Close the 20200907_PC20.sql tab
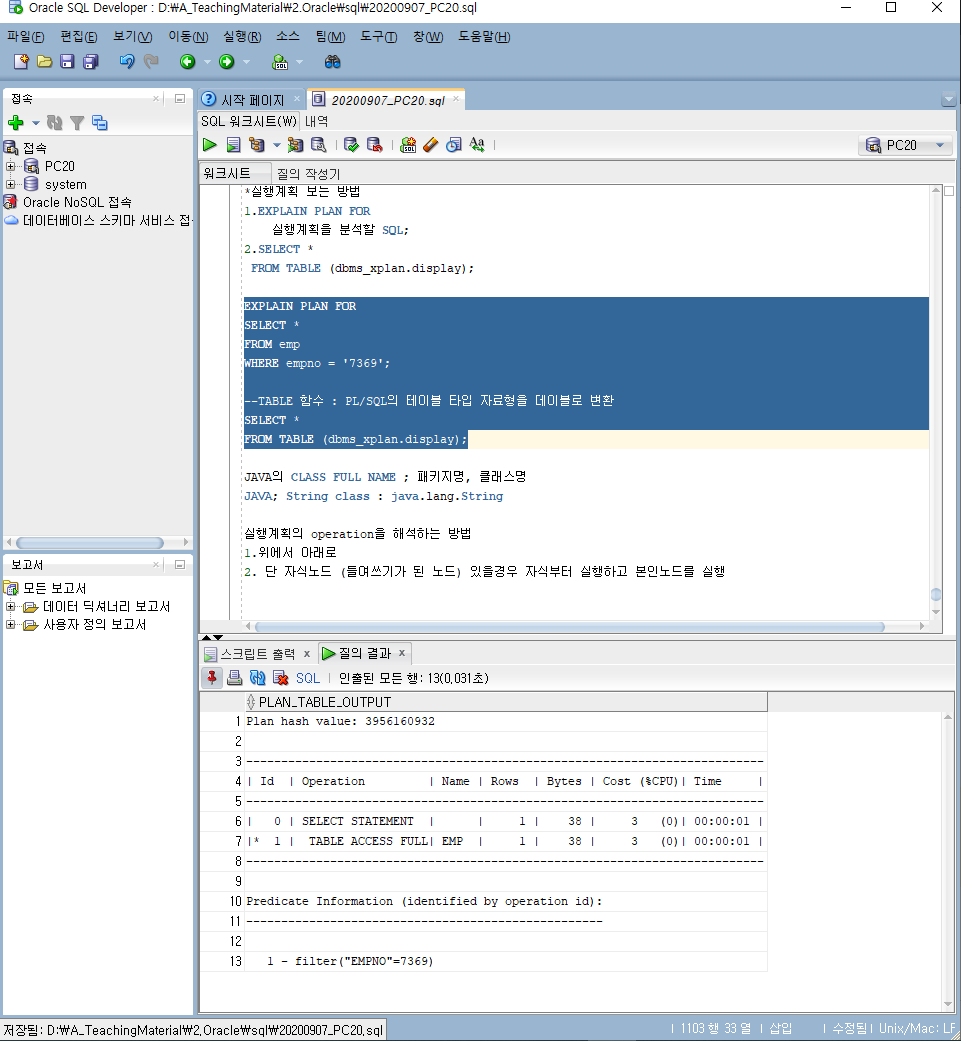Viewport: 961px width, 1041px height. 456,99
